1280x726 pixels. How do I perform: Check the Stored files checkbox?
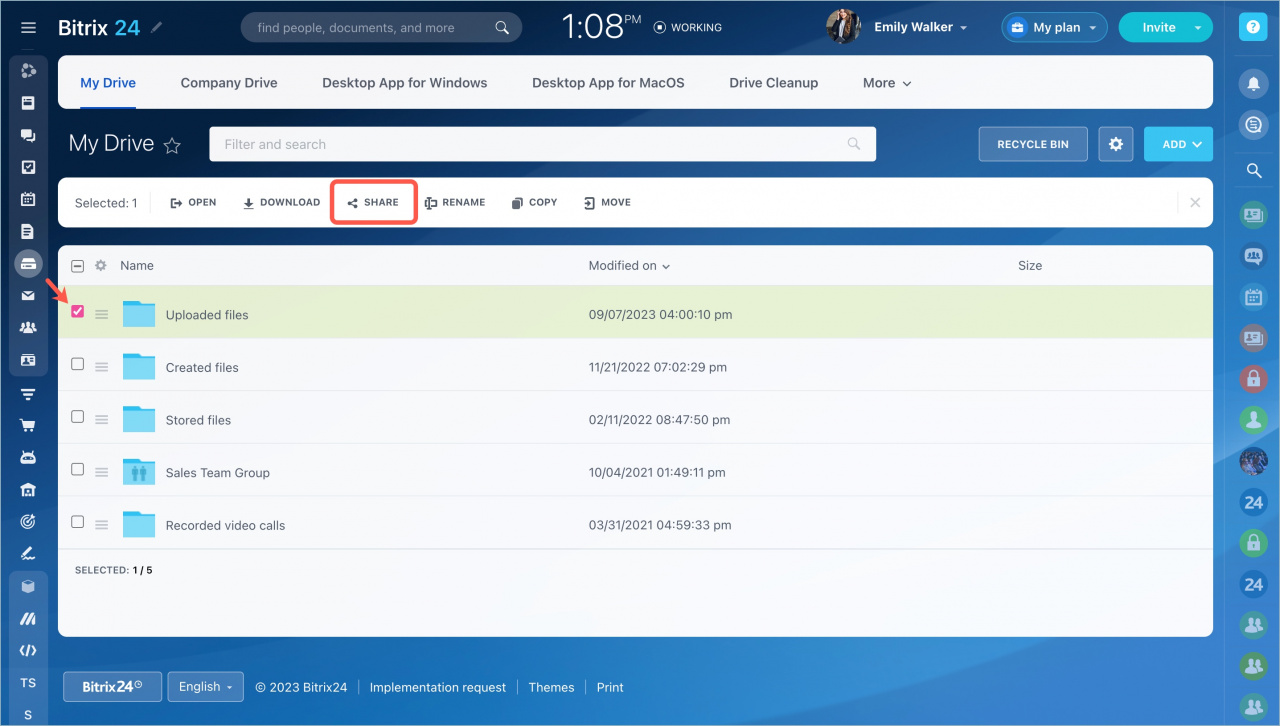click(78, 417)
